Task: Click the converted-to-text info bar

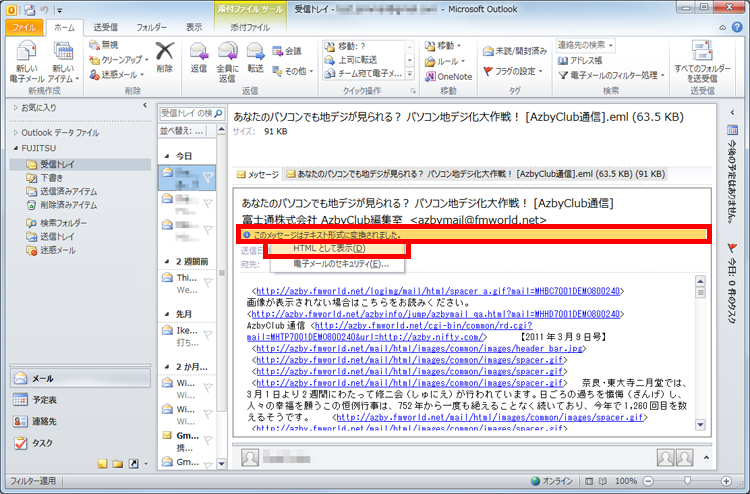Action: coord(474,235)
